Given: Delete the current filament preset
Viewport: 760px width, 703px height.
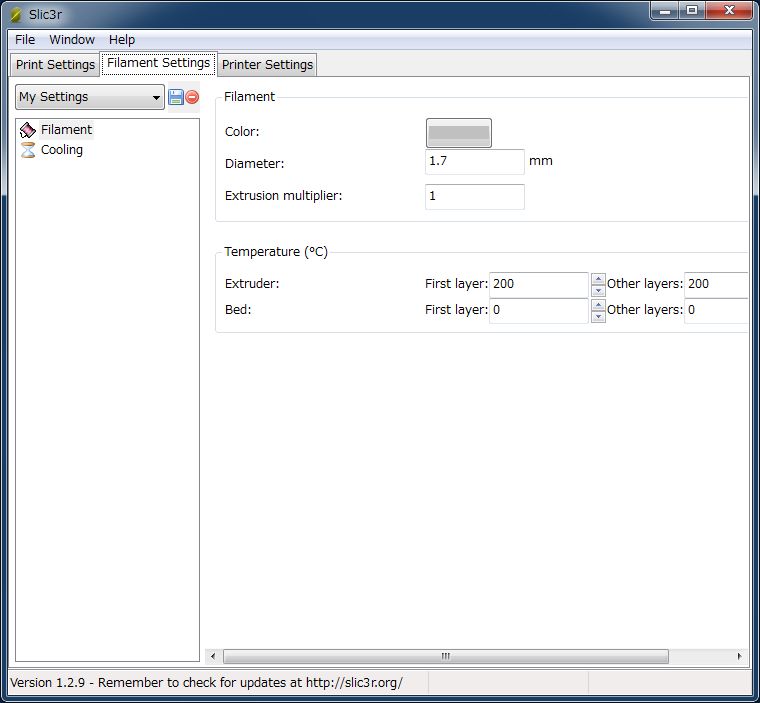Looking at the screenshot, I should pos(192,97).
